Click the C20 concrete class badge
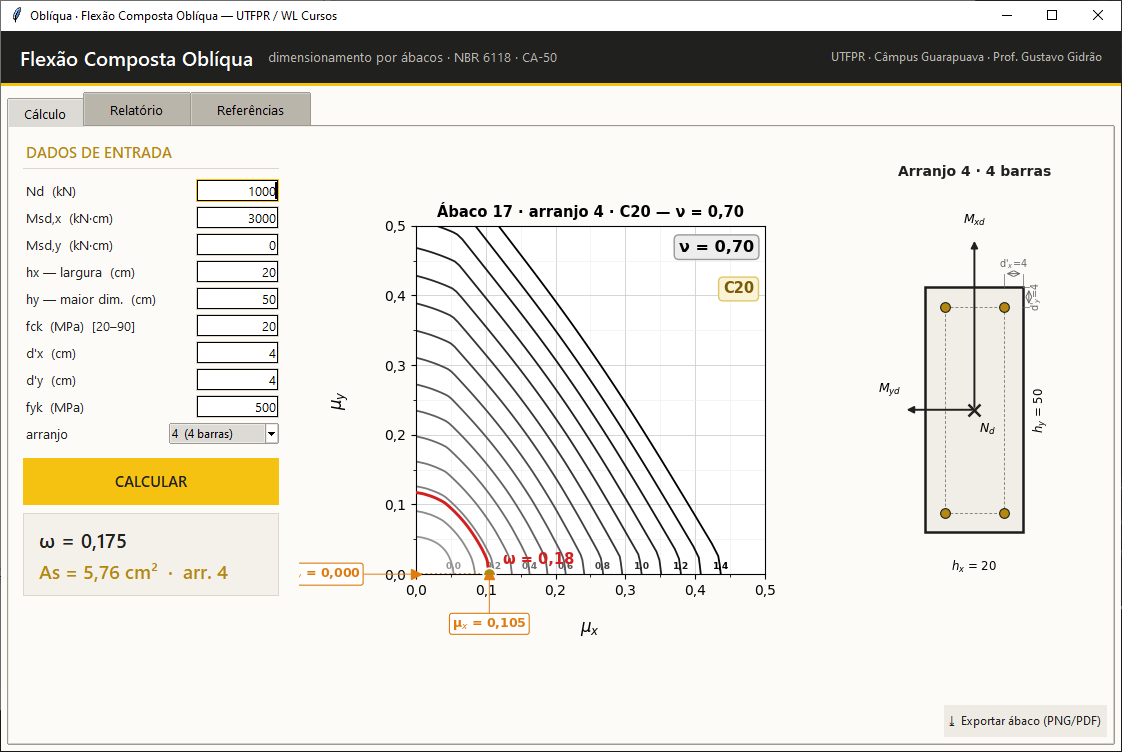The image size is (1122, 753). (738, 288)
